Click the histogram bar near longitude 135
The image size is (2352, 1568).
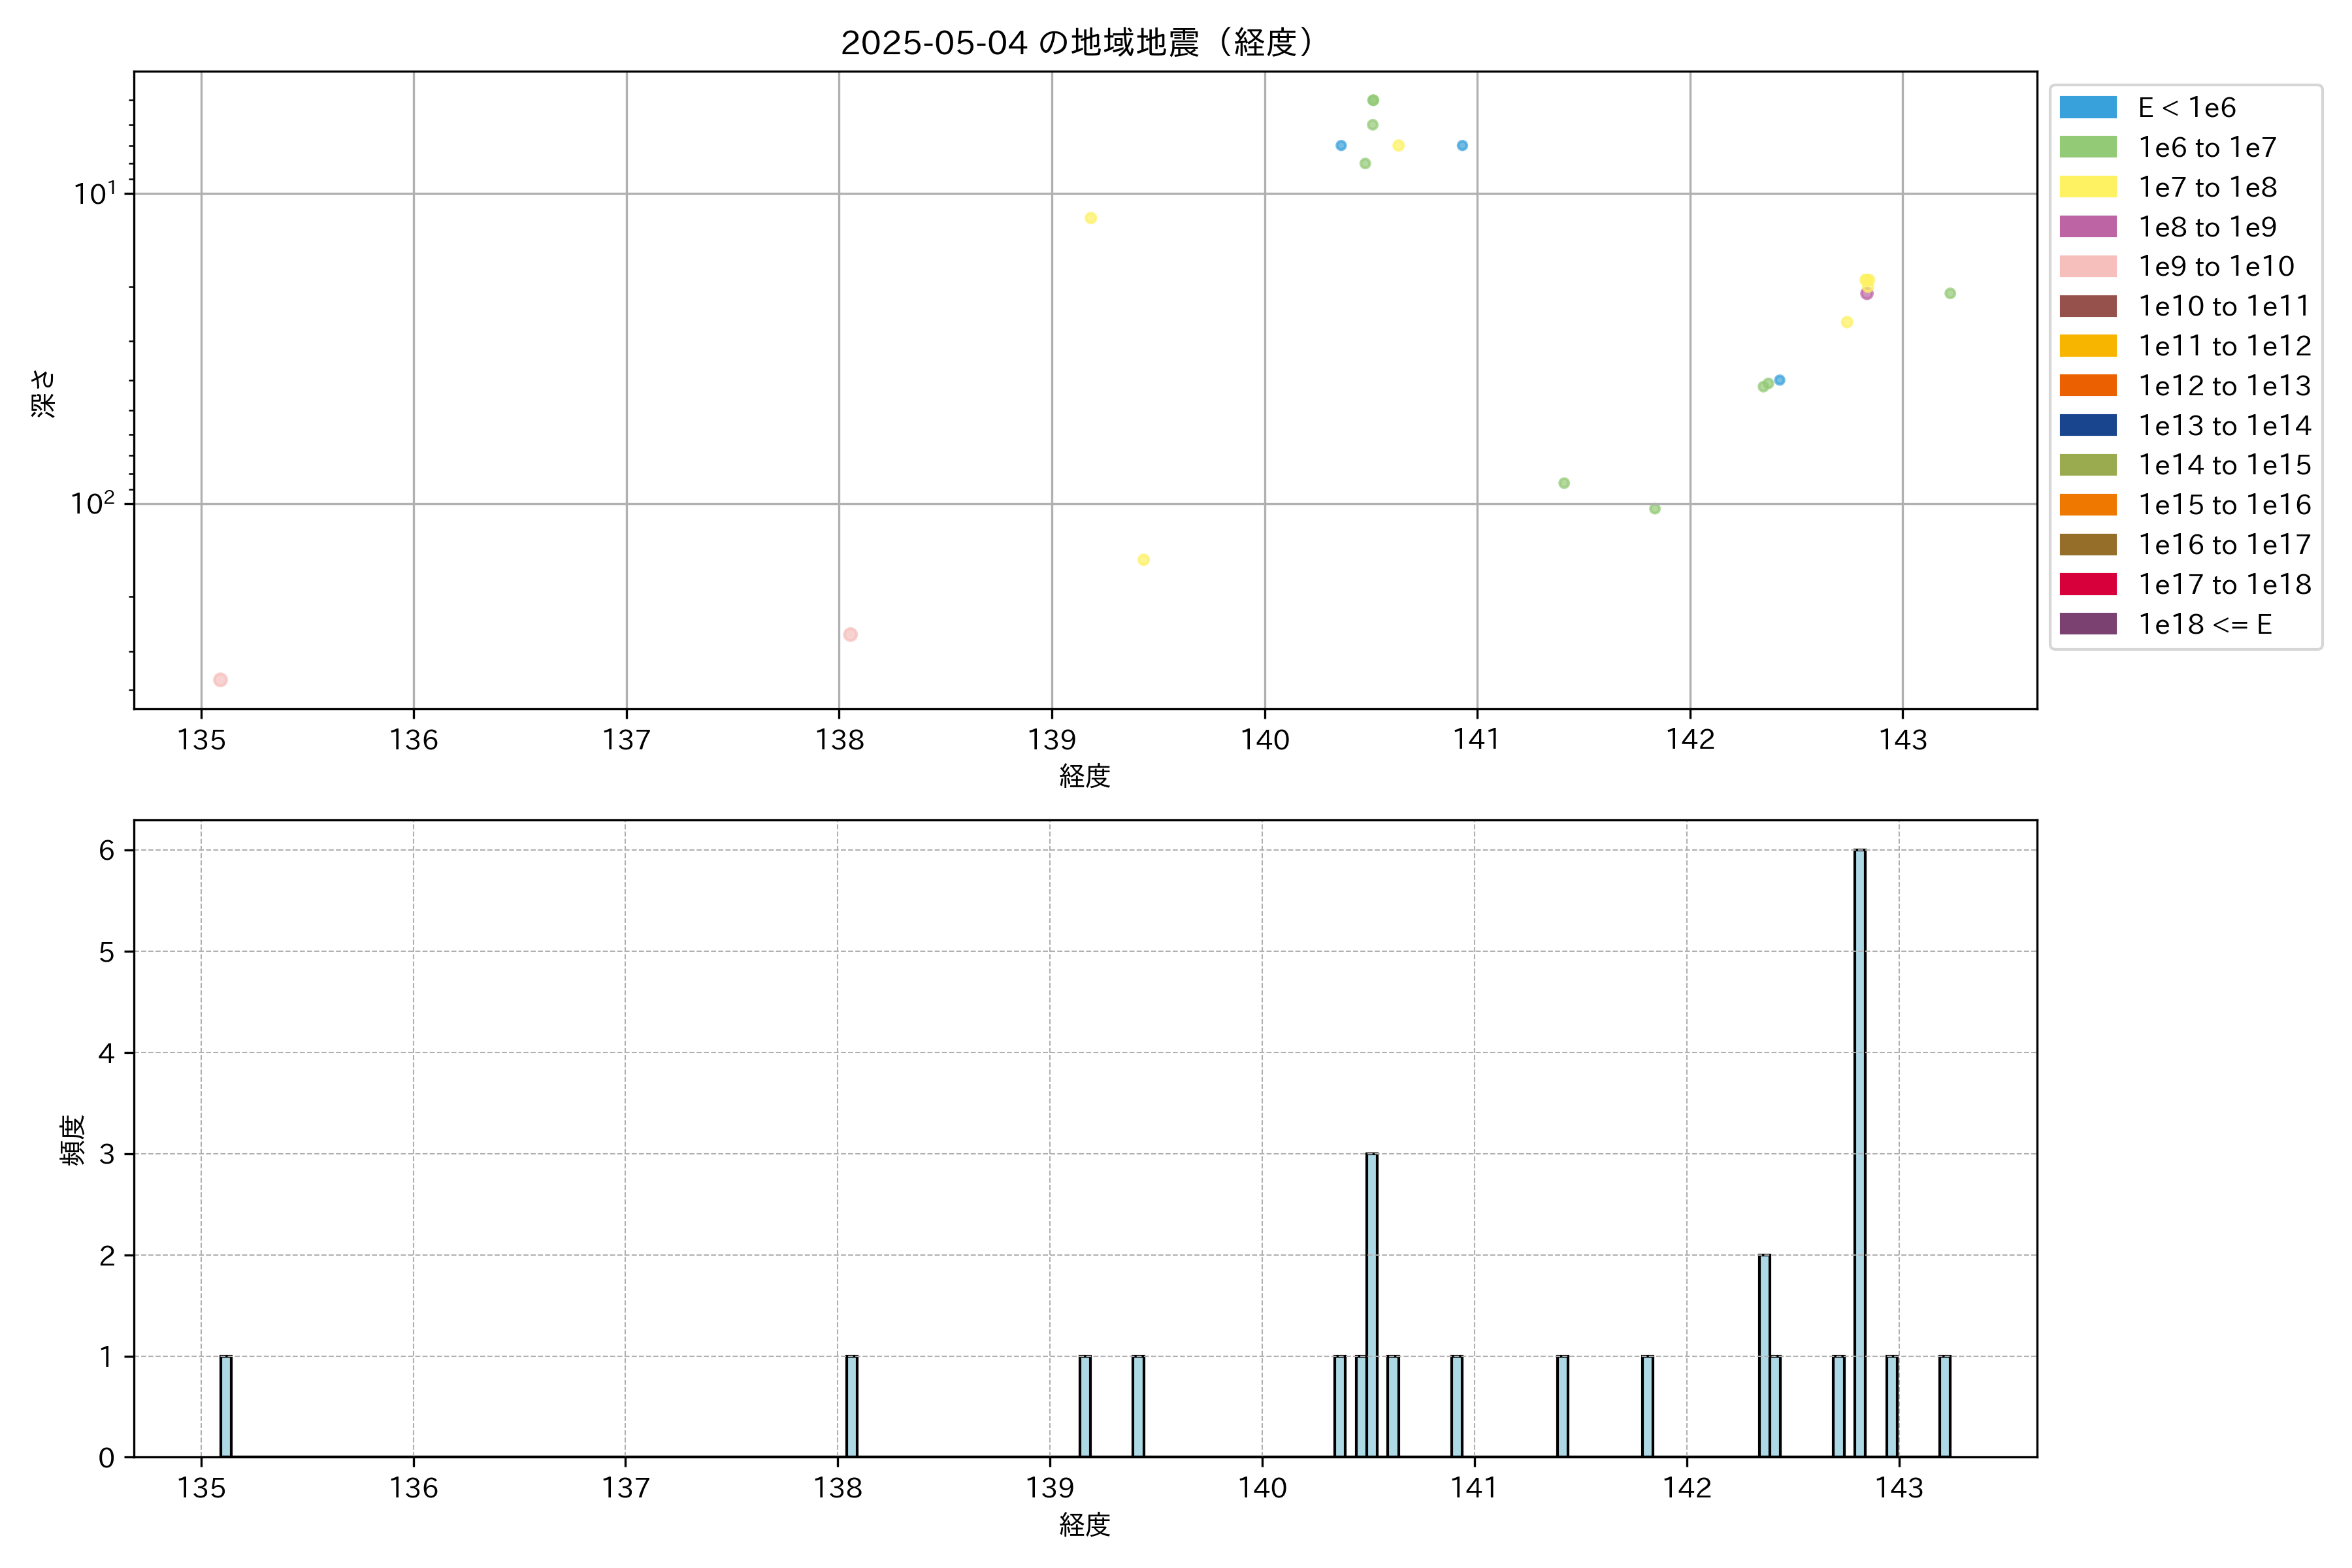[x=226, y=1406]
